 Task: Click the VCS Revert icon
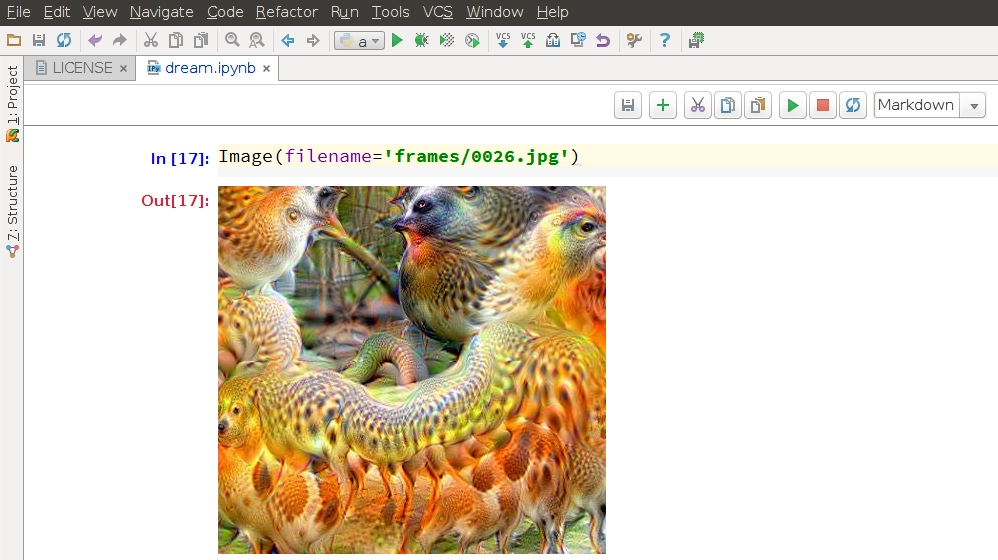click(x=603, y=41)
